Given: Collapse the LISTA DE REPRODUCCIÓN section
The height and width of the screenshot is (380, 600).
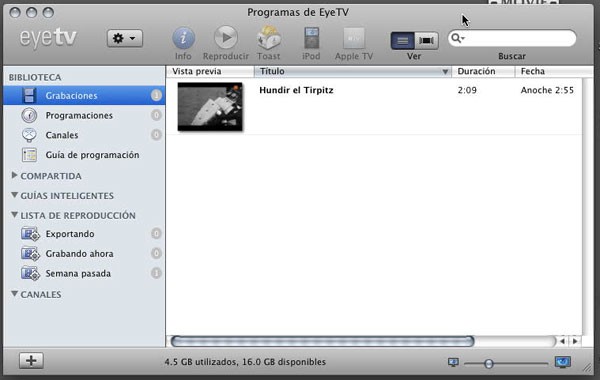Looking at the screenshot, I should pyautogui.click(x=14, y=215).
